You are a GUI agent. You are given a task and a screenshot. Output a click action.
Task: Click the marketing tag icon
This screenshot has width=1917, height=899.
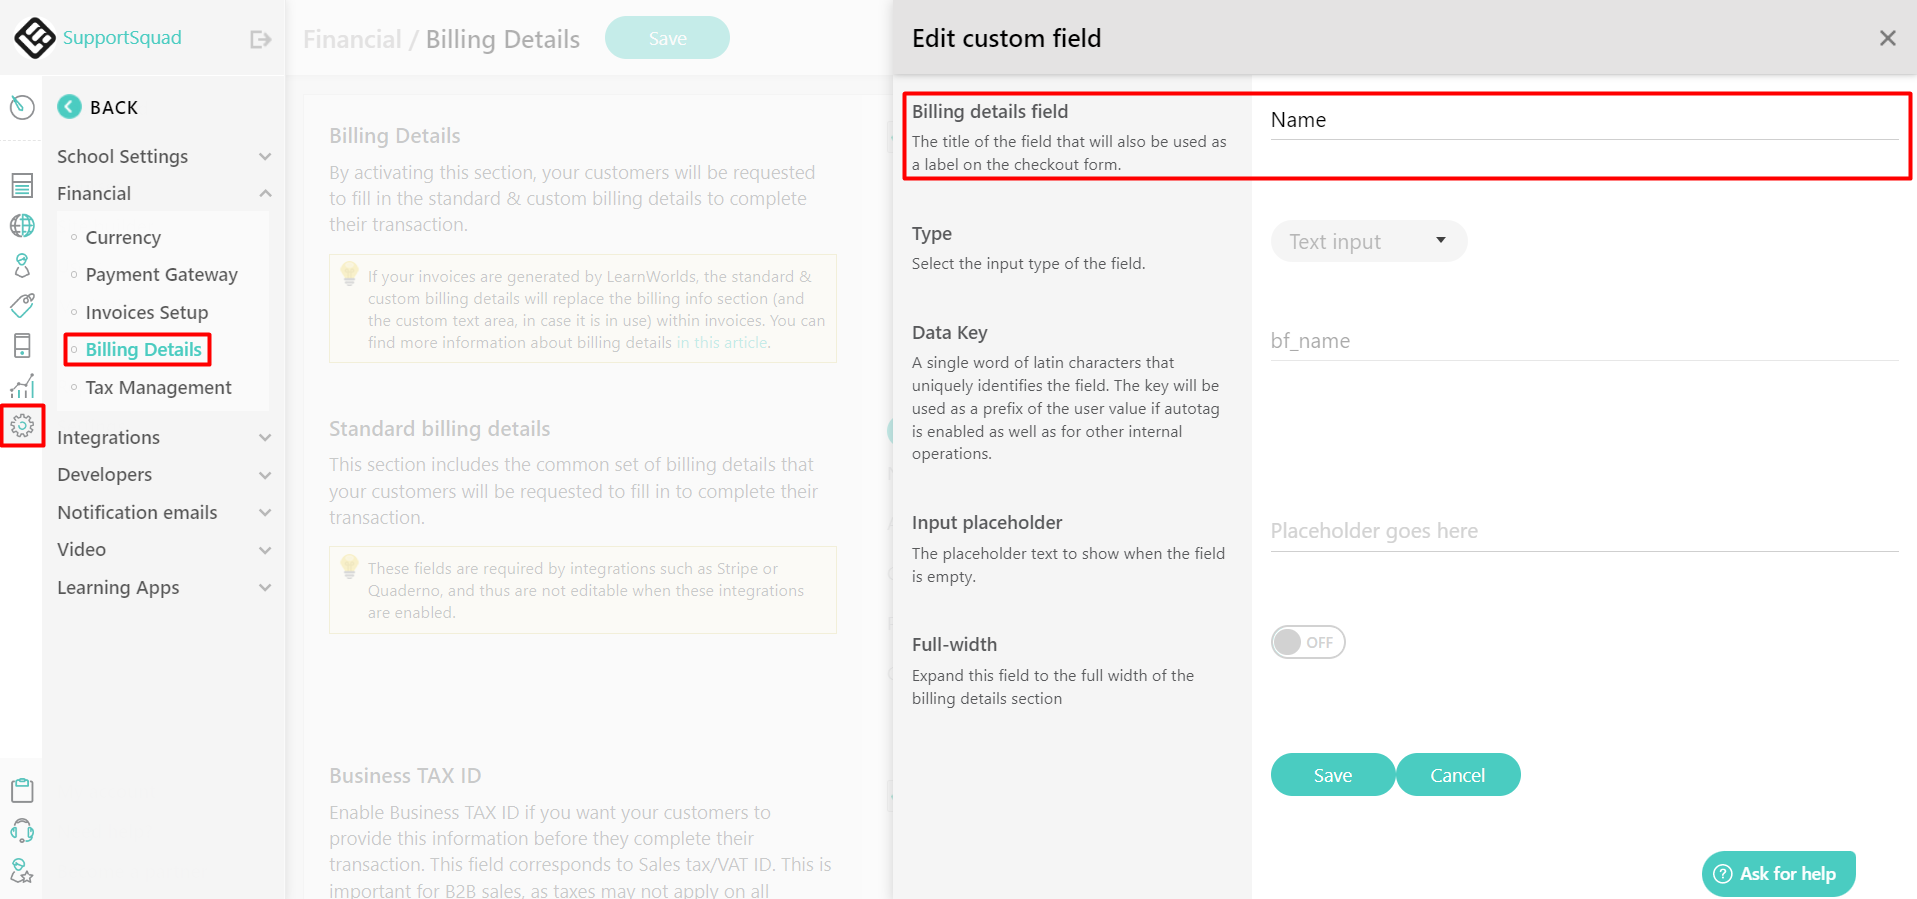[x=22, y=305]
